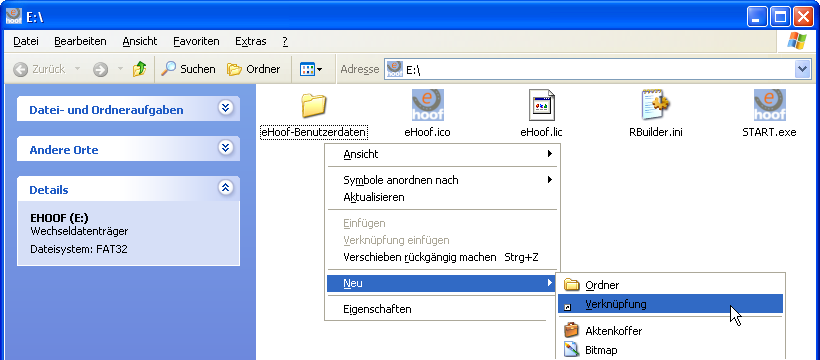820x360 pixels.
Task: Select the START.exe application icon
Action: pyautogui.click(x=769, y=105)
